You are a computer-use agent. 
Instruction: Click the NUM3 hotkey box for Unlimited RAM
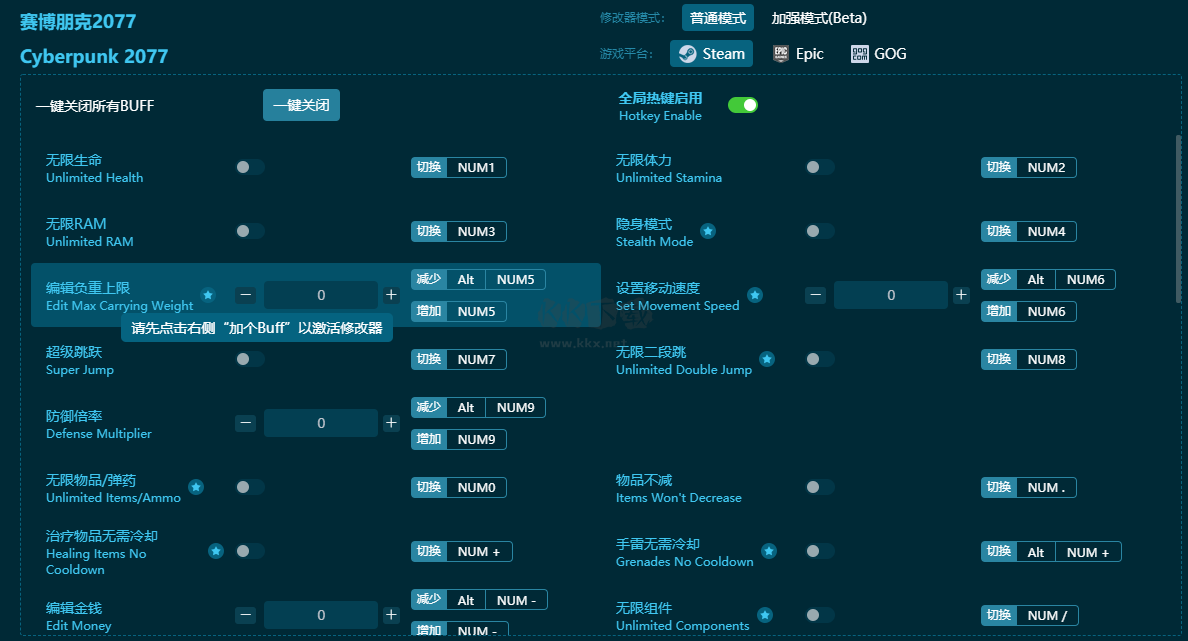pos(458,231)
